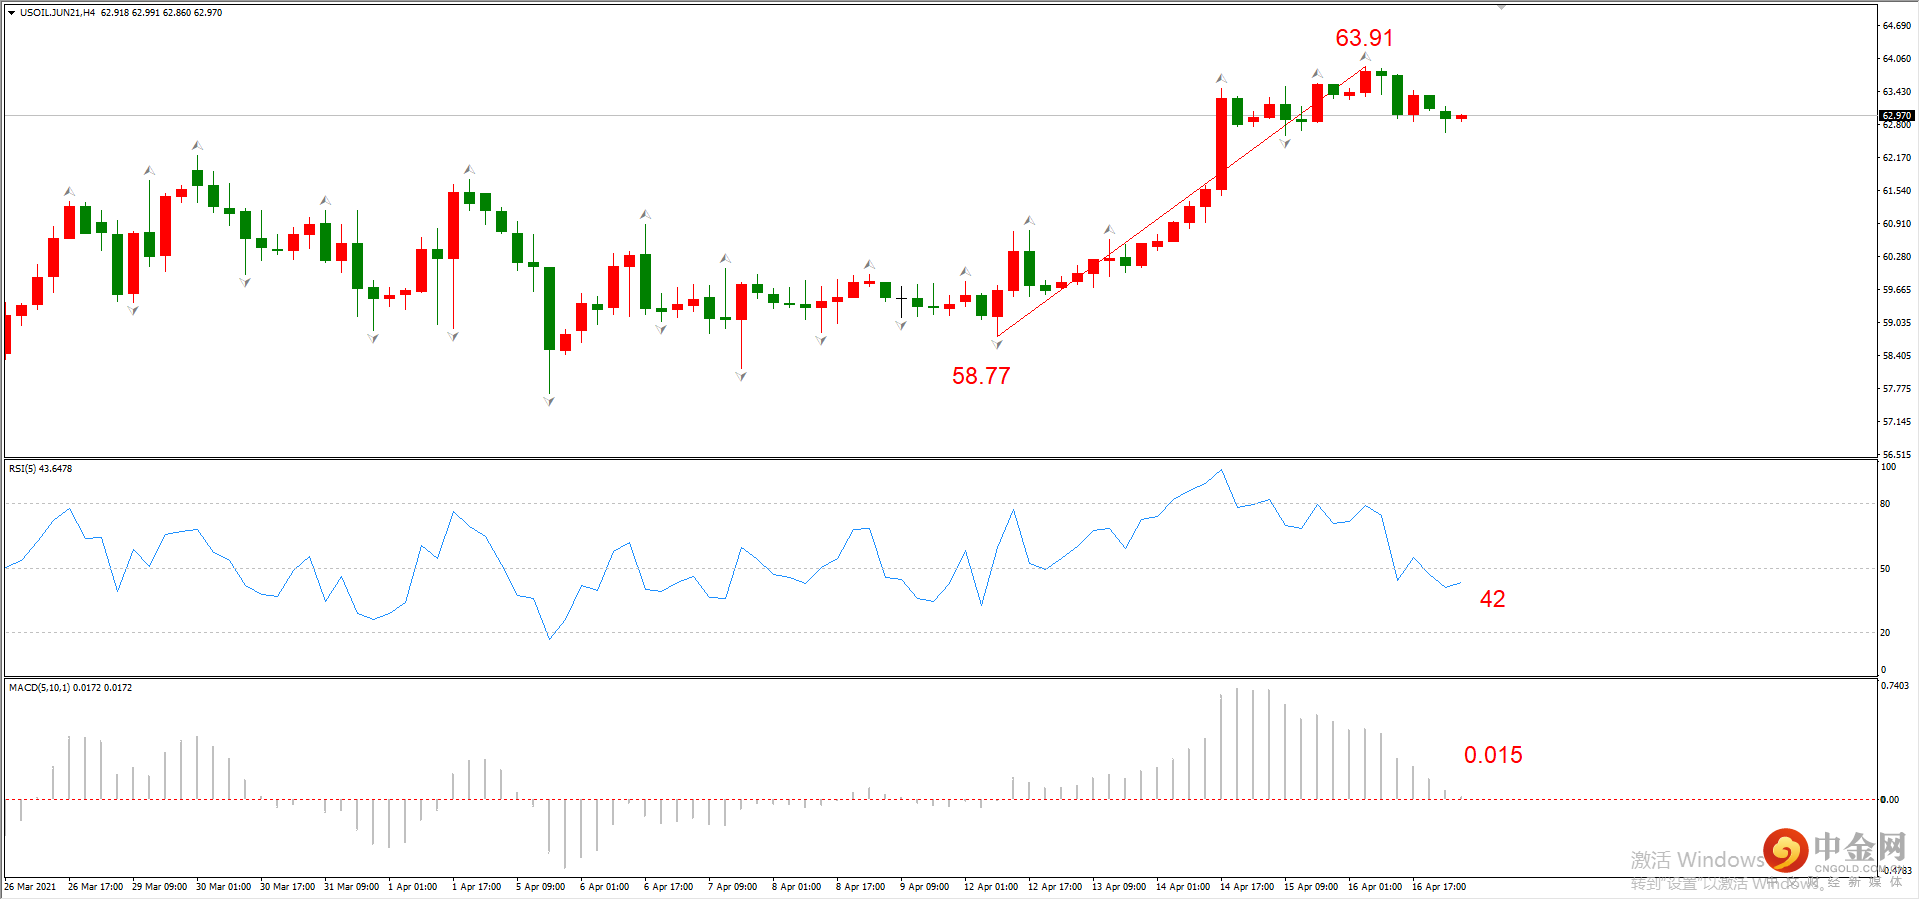Click the 57.775 price scale value

click(1897, 389)
